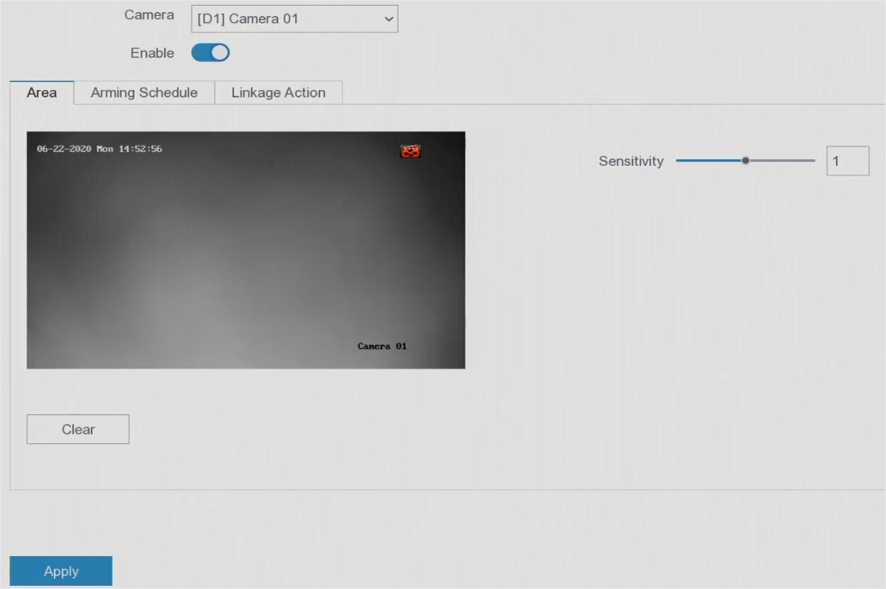This screenshot has width=886, height=589.
Task: Click the Sensitivity slider handle
Action: (745, 160)
